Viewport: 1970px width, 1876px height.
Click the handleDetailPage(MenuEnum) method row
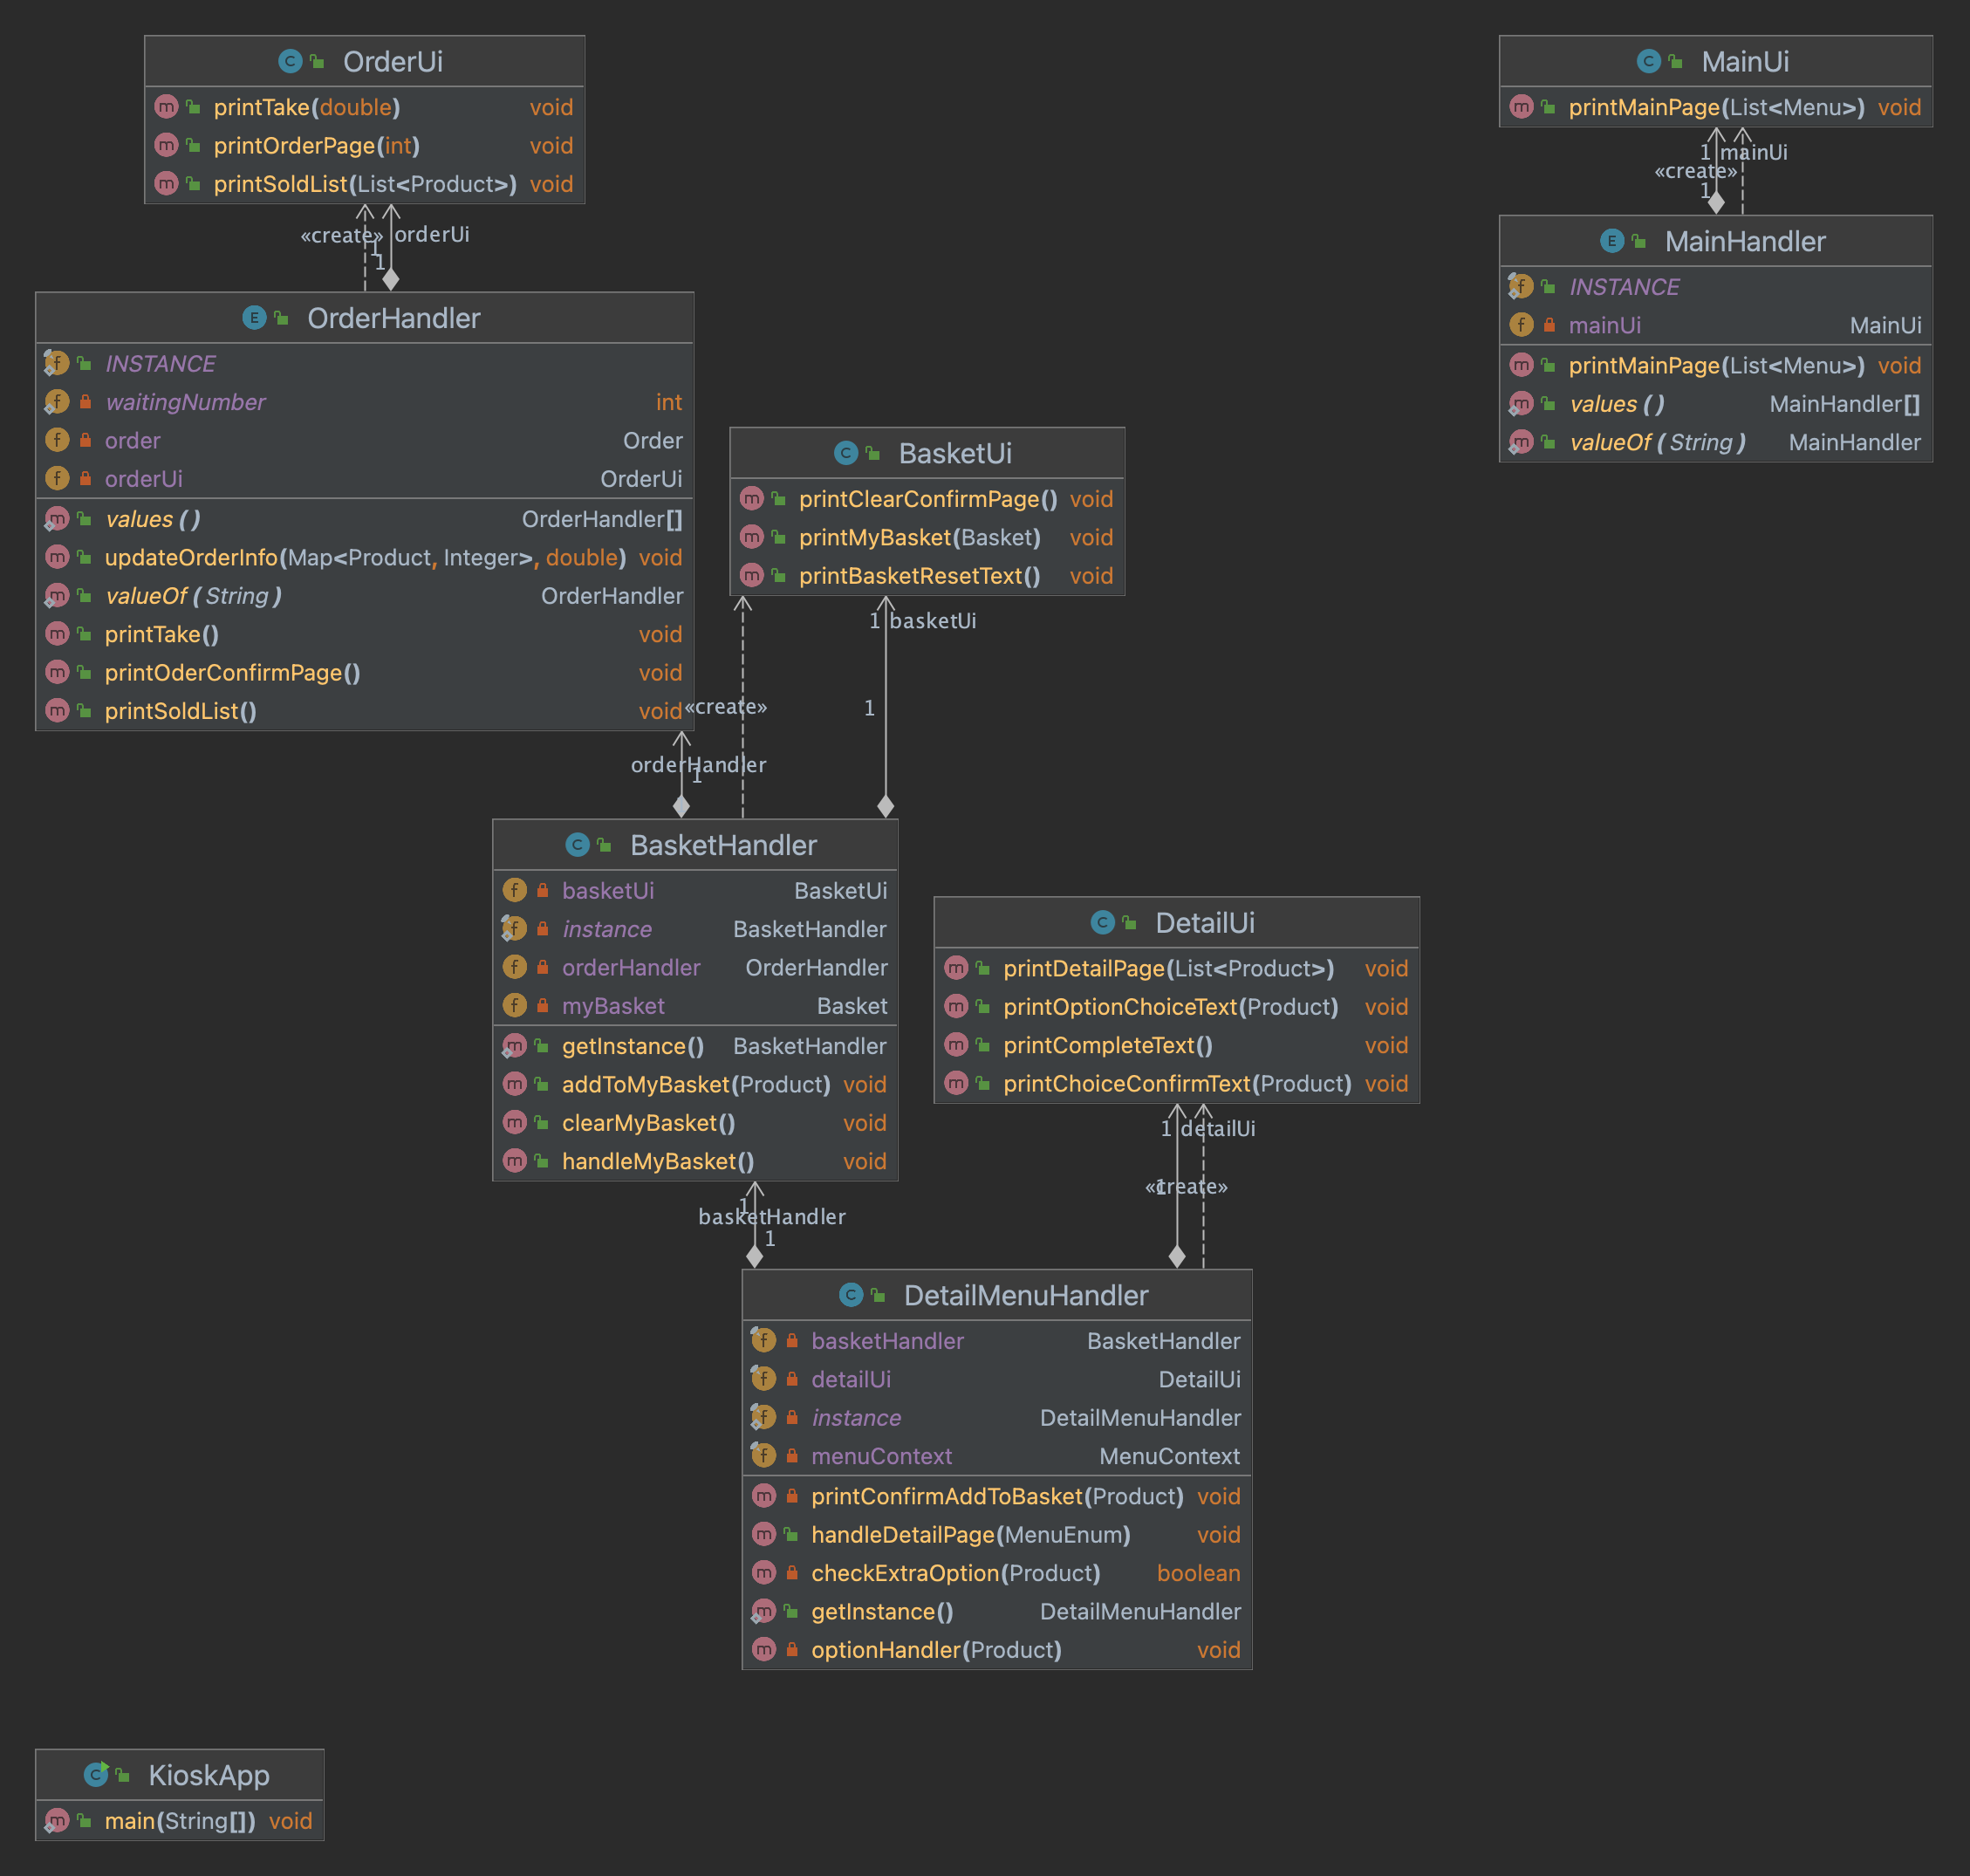[970, 1534]
